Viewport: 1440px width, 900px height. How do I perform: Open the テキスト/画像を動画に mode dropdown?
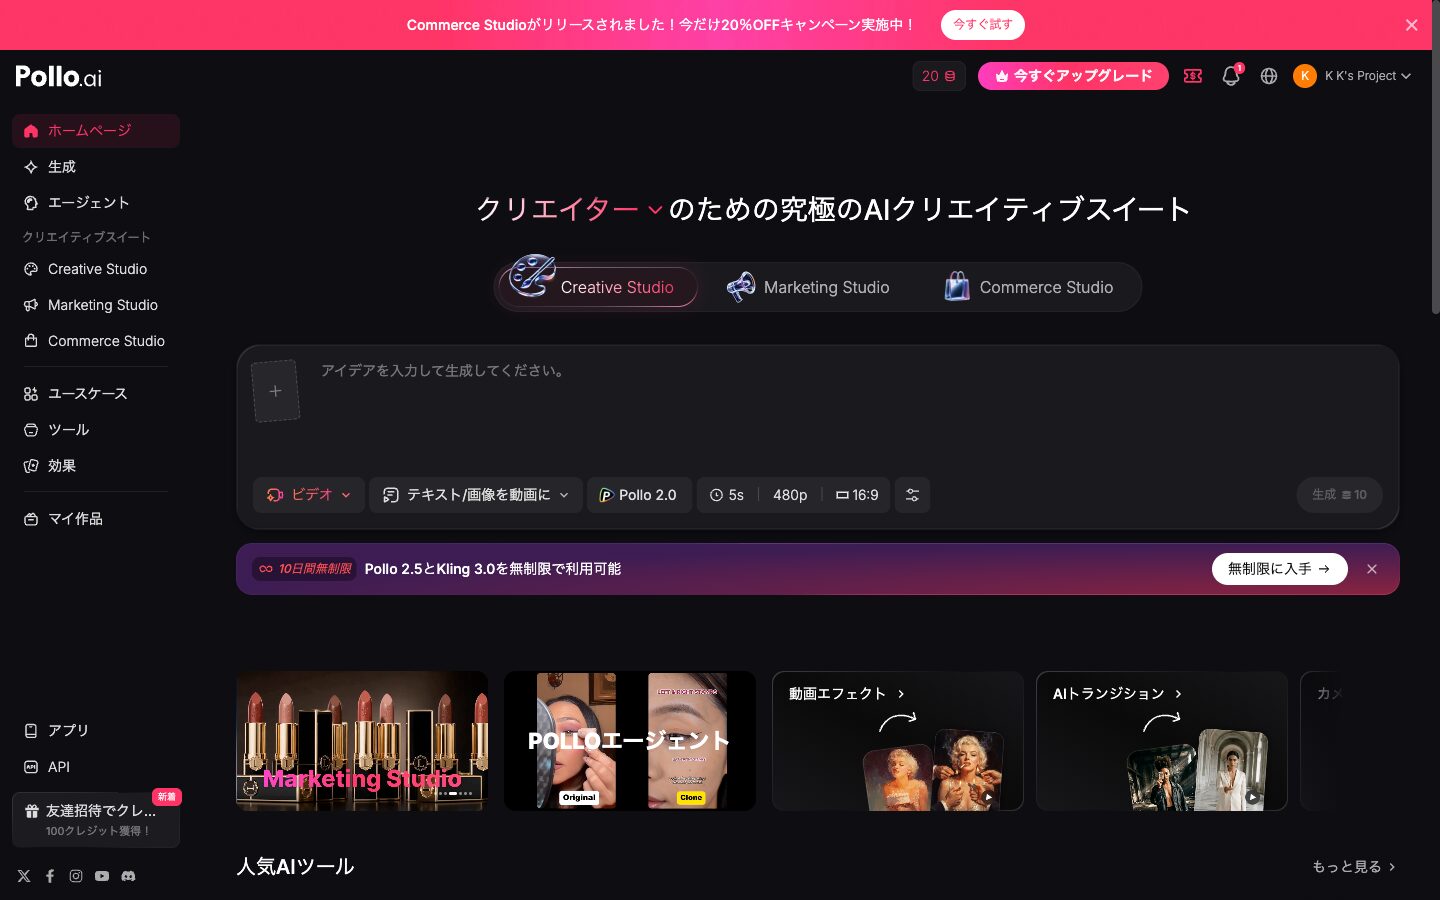click(x=476, y=495)
